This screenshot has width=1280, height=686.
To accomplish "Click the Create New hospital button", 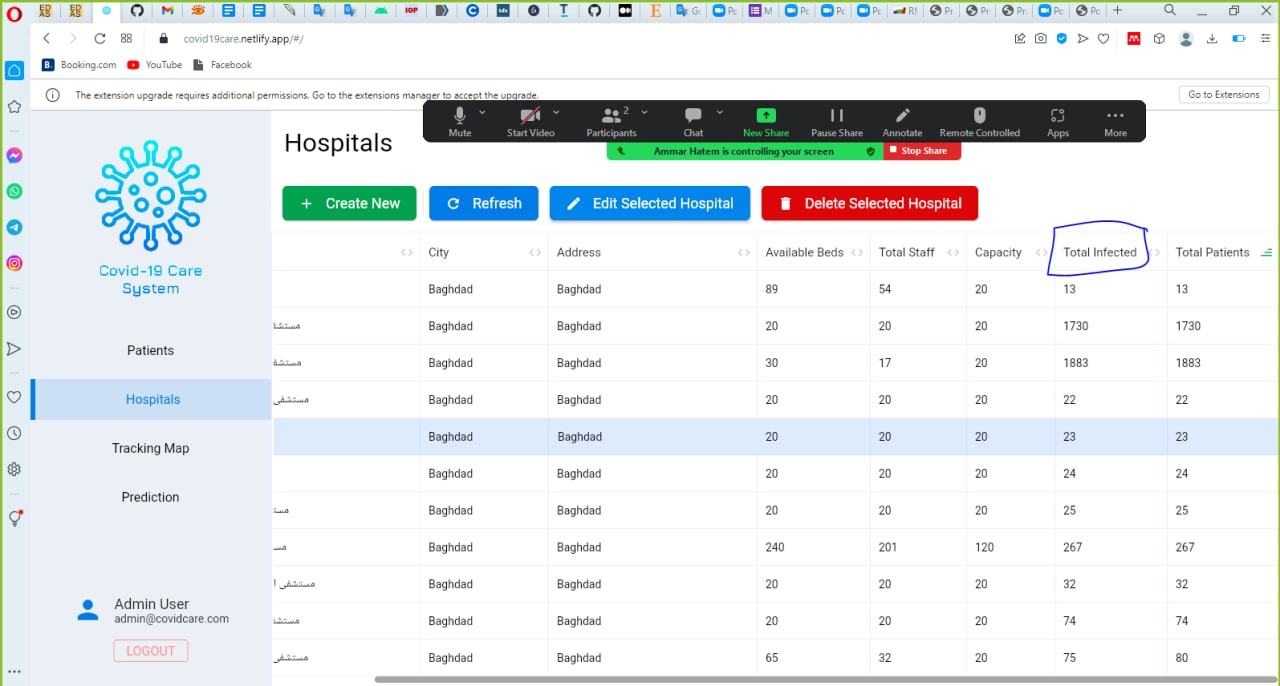I will click(x=350, y=203).
